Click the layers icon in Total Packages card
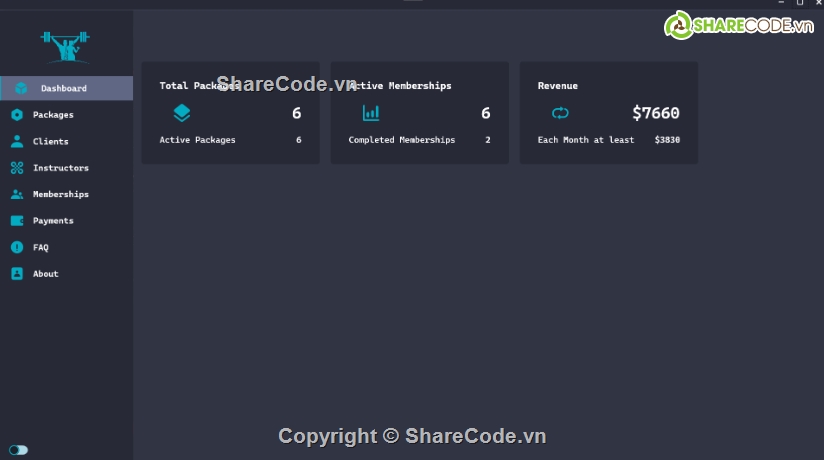This screenshot has width=824, height=460. pyautogui.click(x=181, y=113)
